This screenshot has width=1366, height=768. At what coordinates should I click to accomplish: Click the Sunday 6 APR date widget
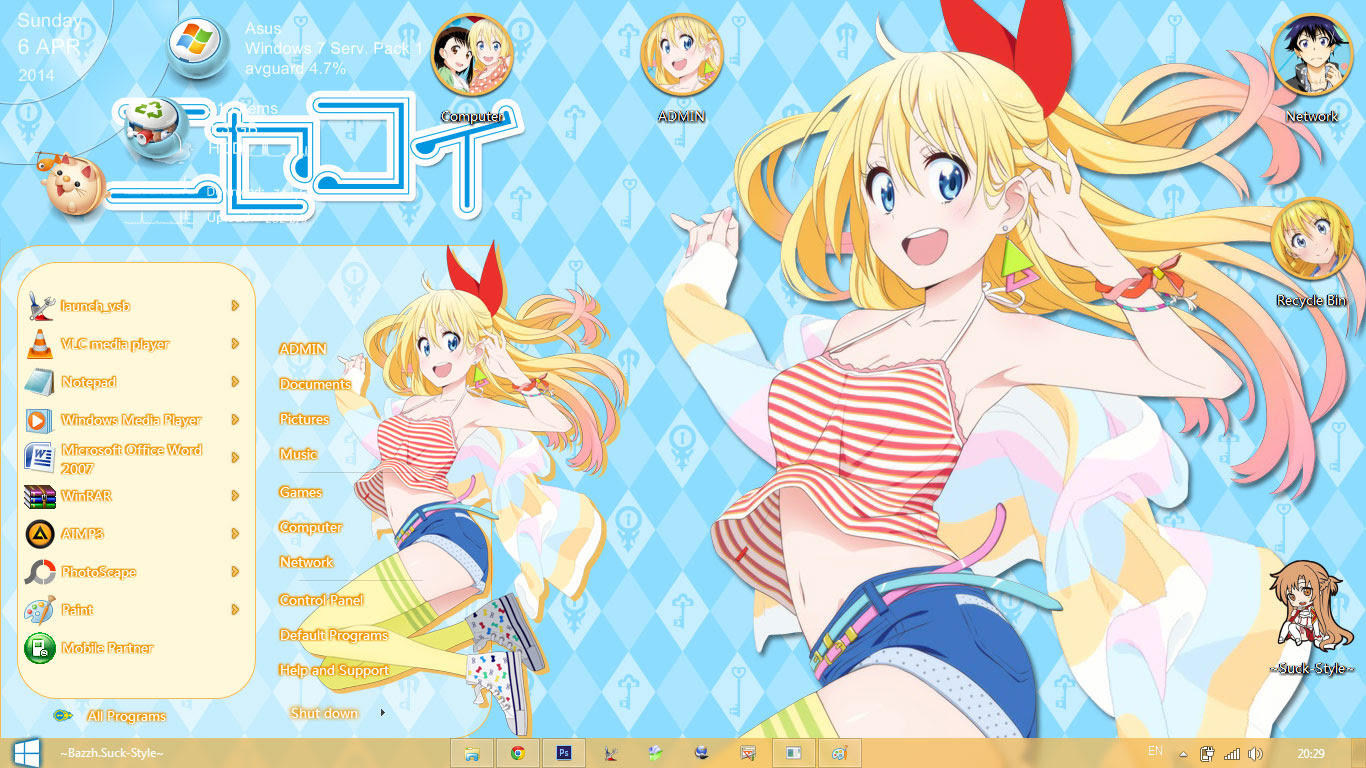(x=52, y=46)
